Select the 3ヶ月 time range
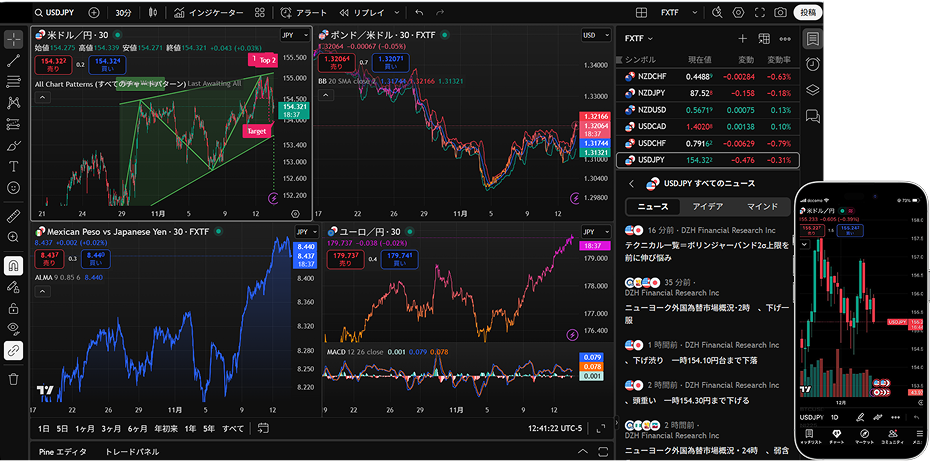 pyautogui.click(x=111, y=428)
